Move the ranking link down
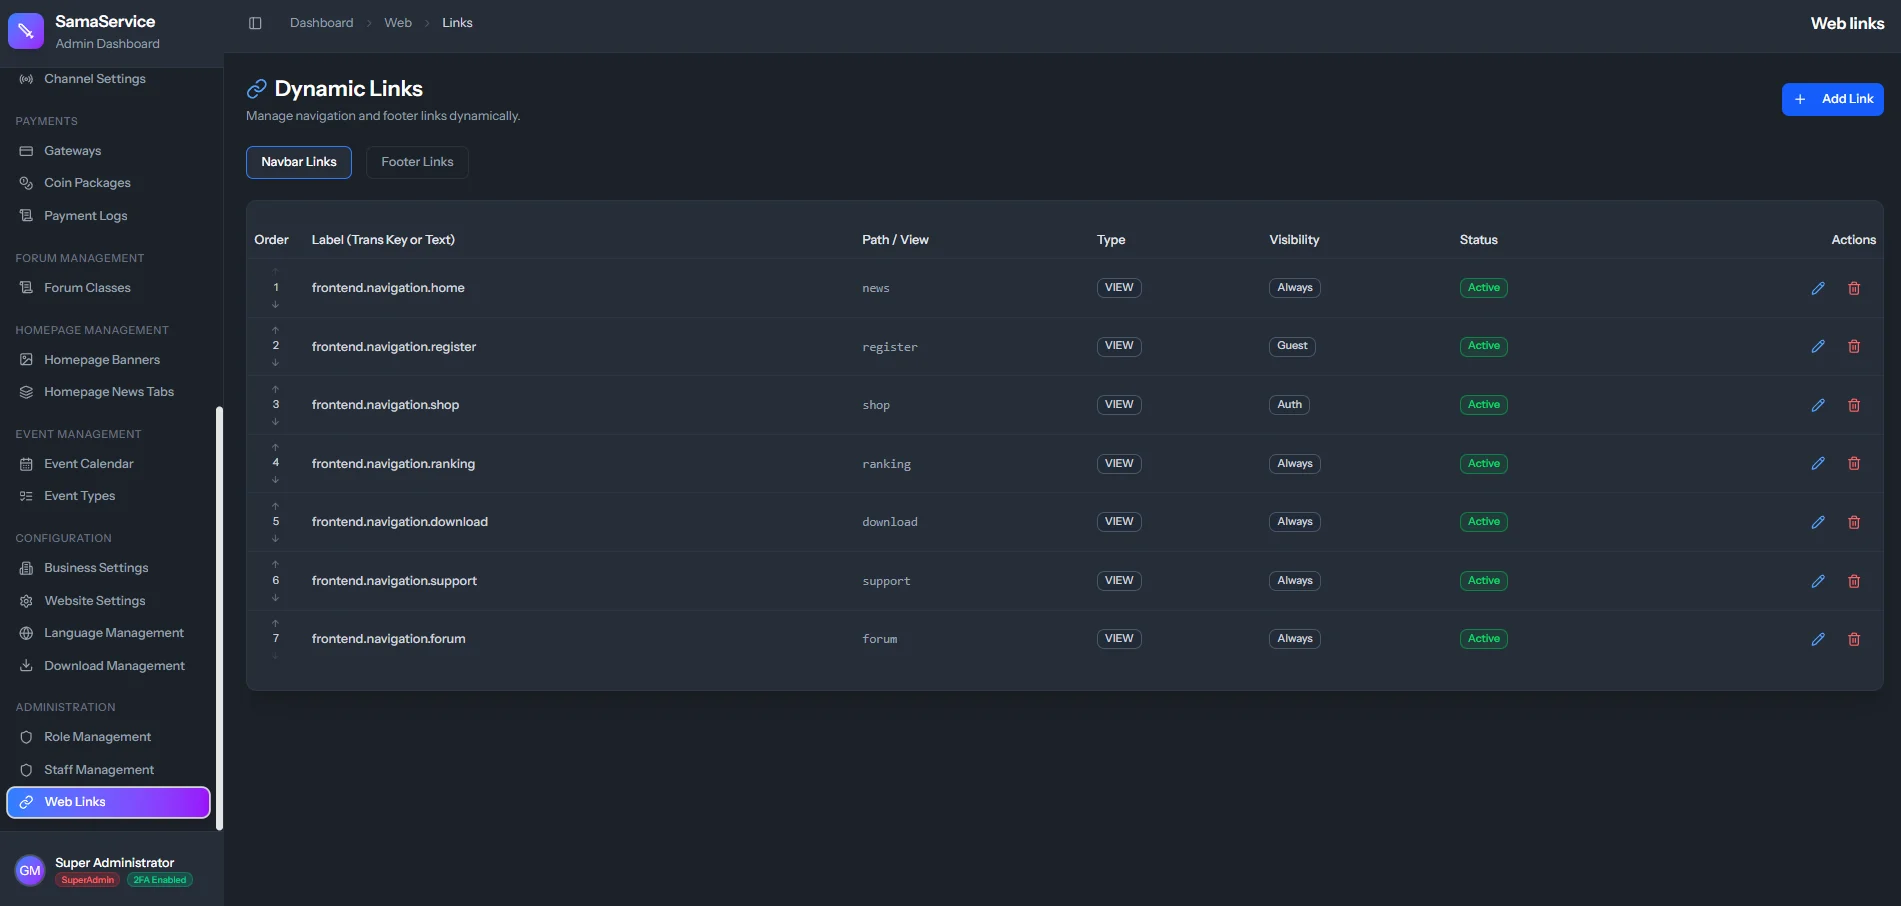 click(x=275, y=480)
